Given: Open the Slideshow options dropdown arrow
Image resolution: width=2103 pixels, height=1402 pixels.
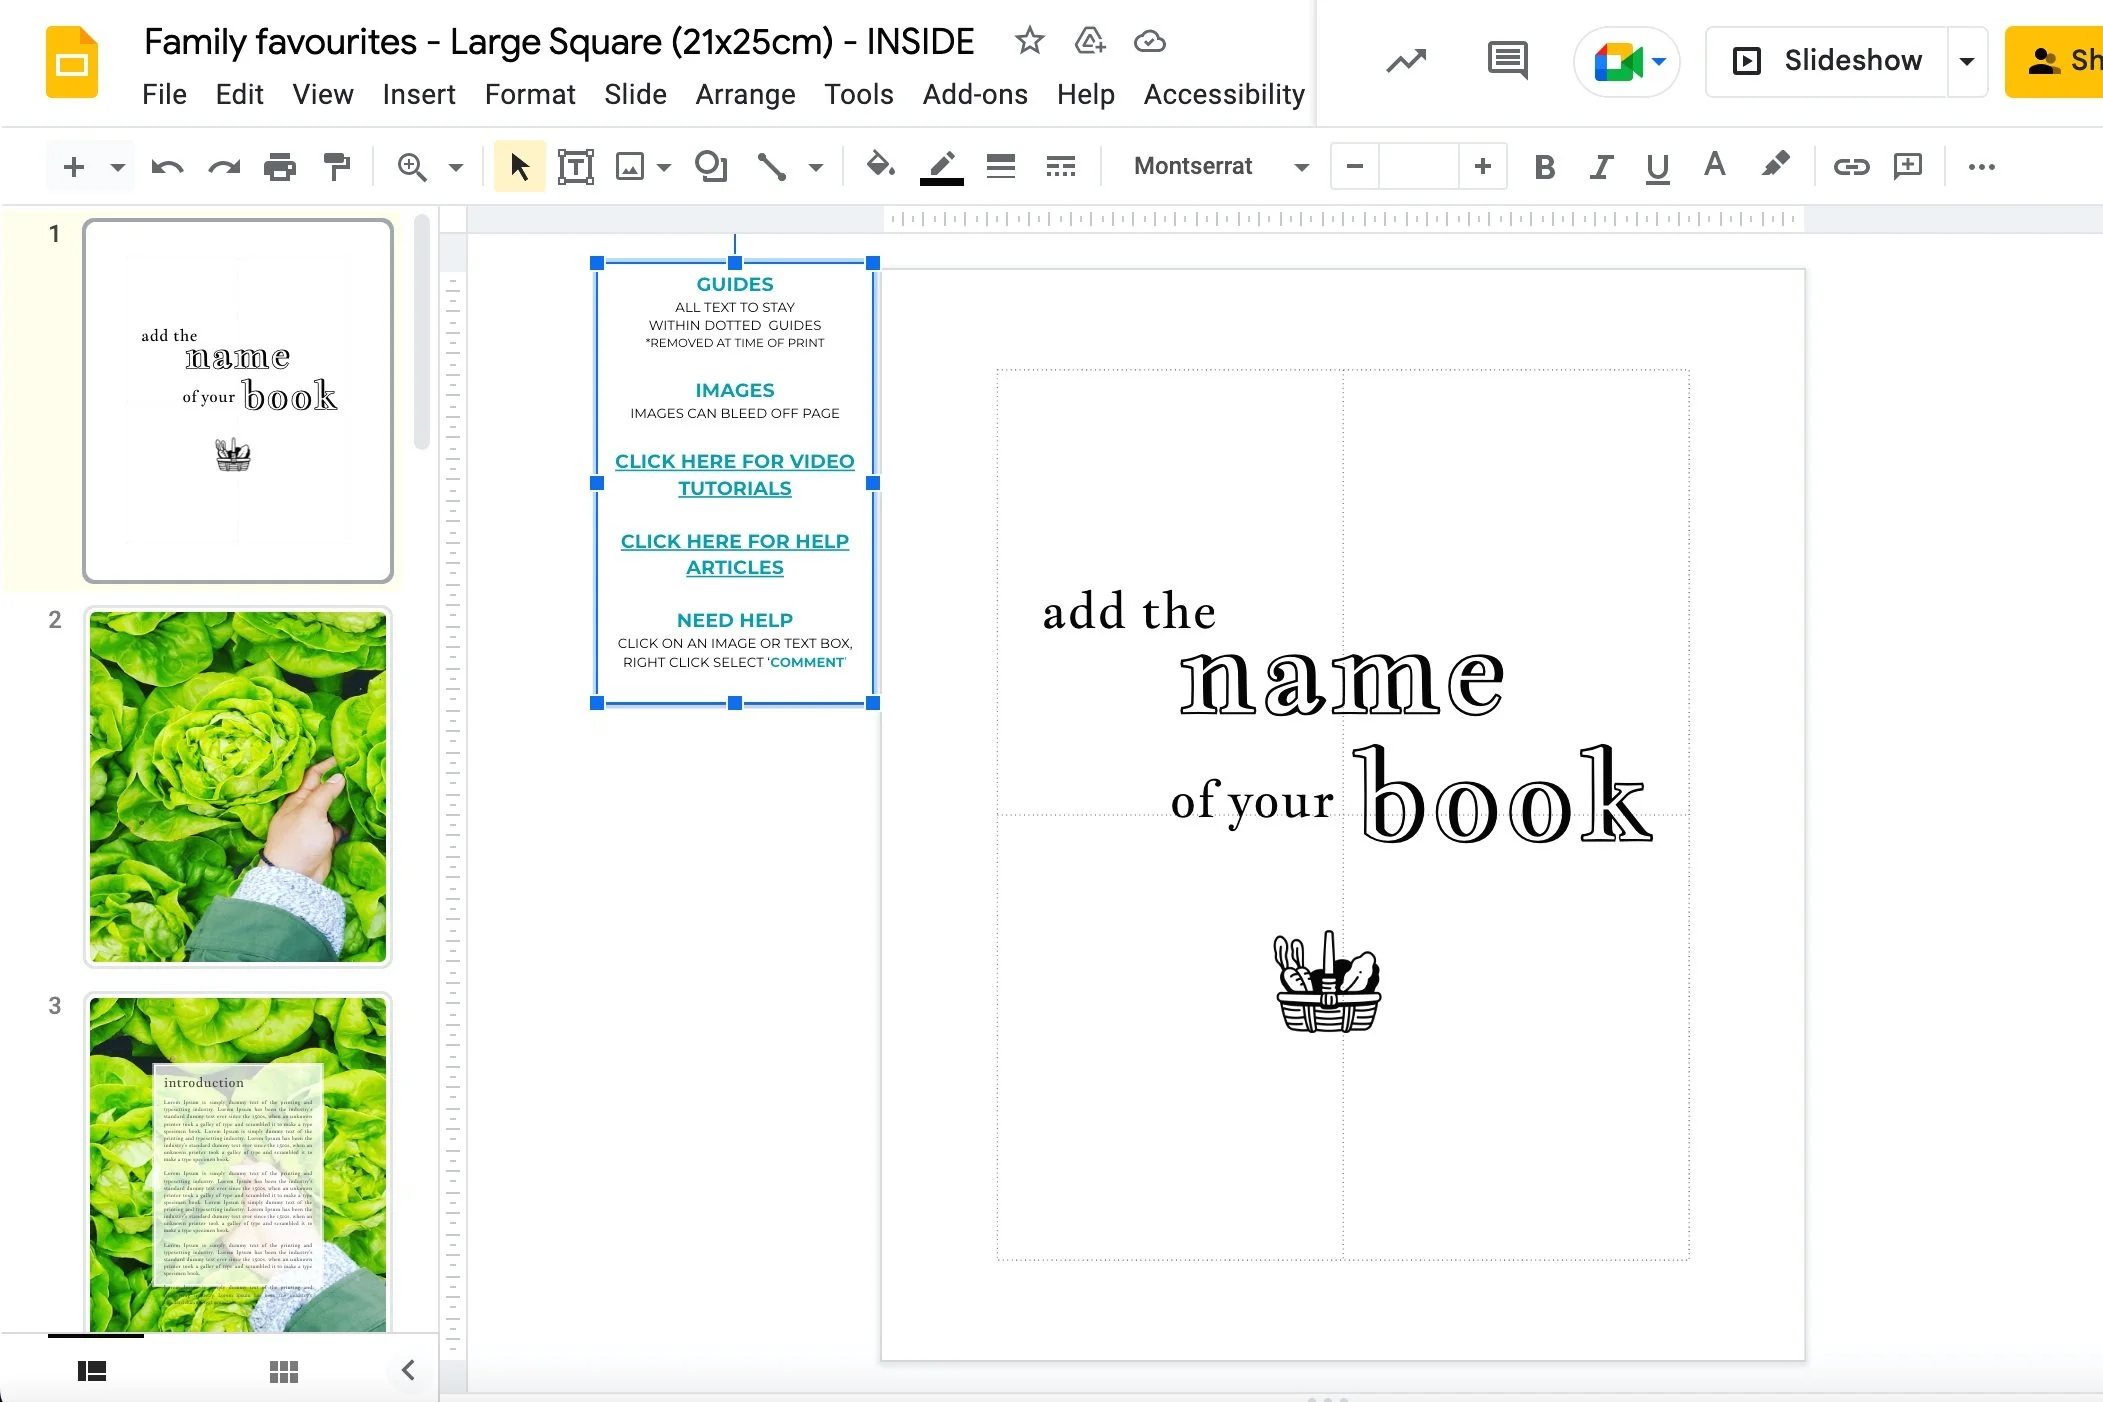Looking at the screenshot, I should [x=1966, y=61].
